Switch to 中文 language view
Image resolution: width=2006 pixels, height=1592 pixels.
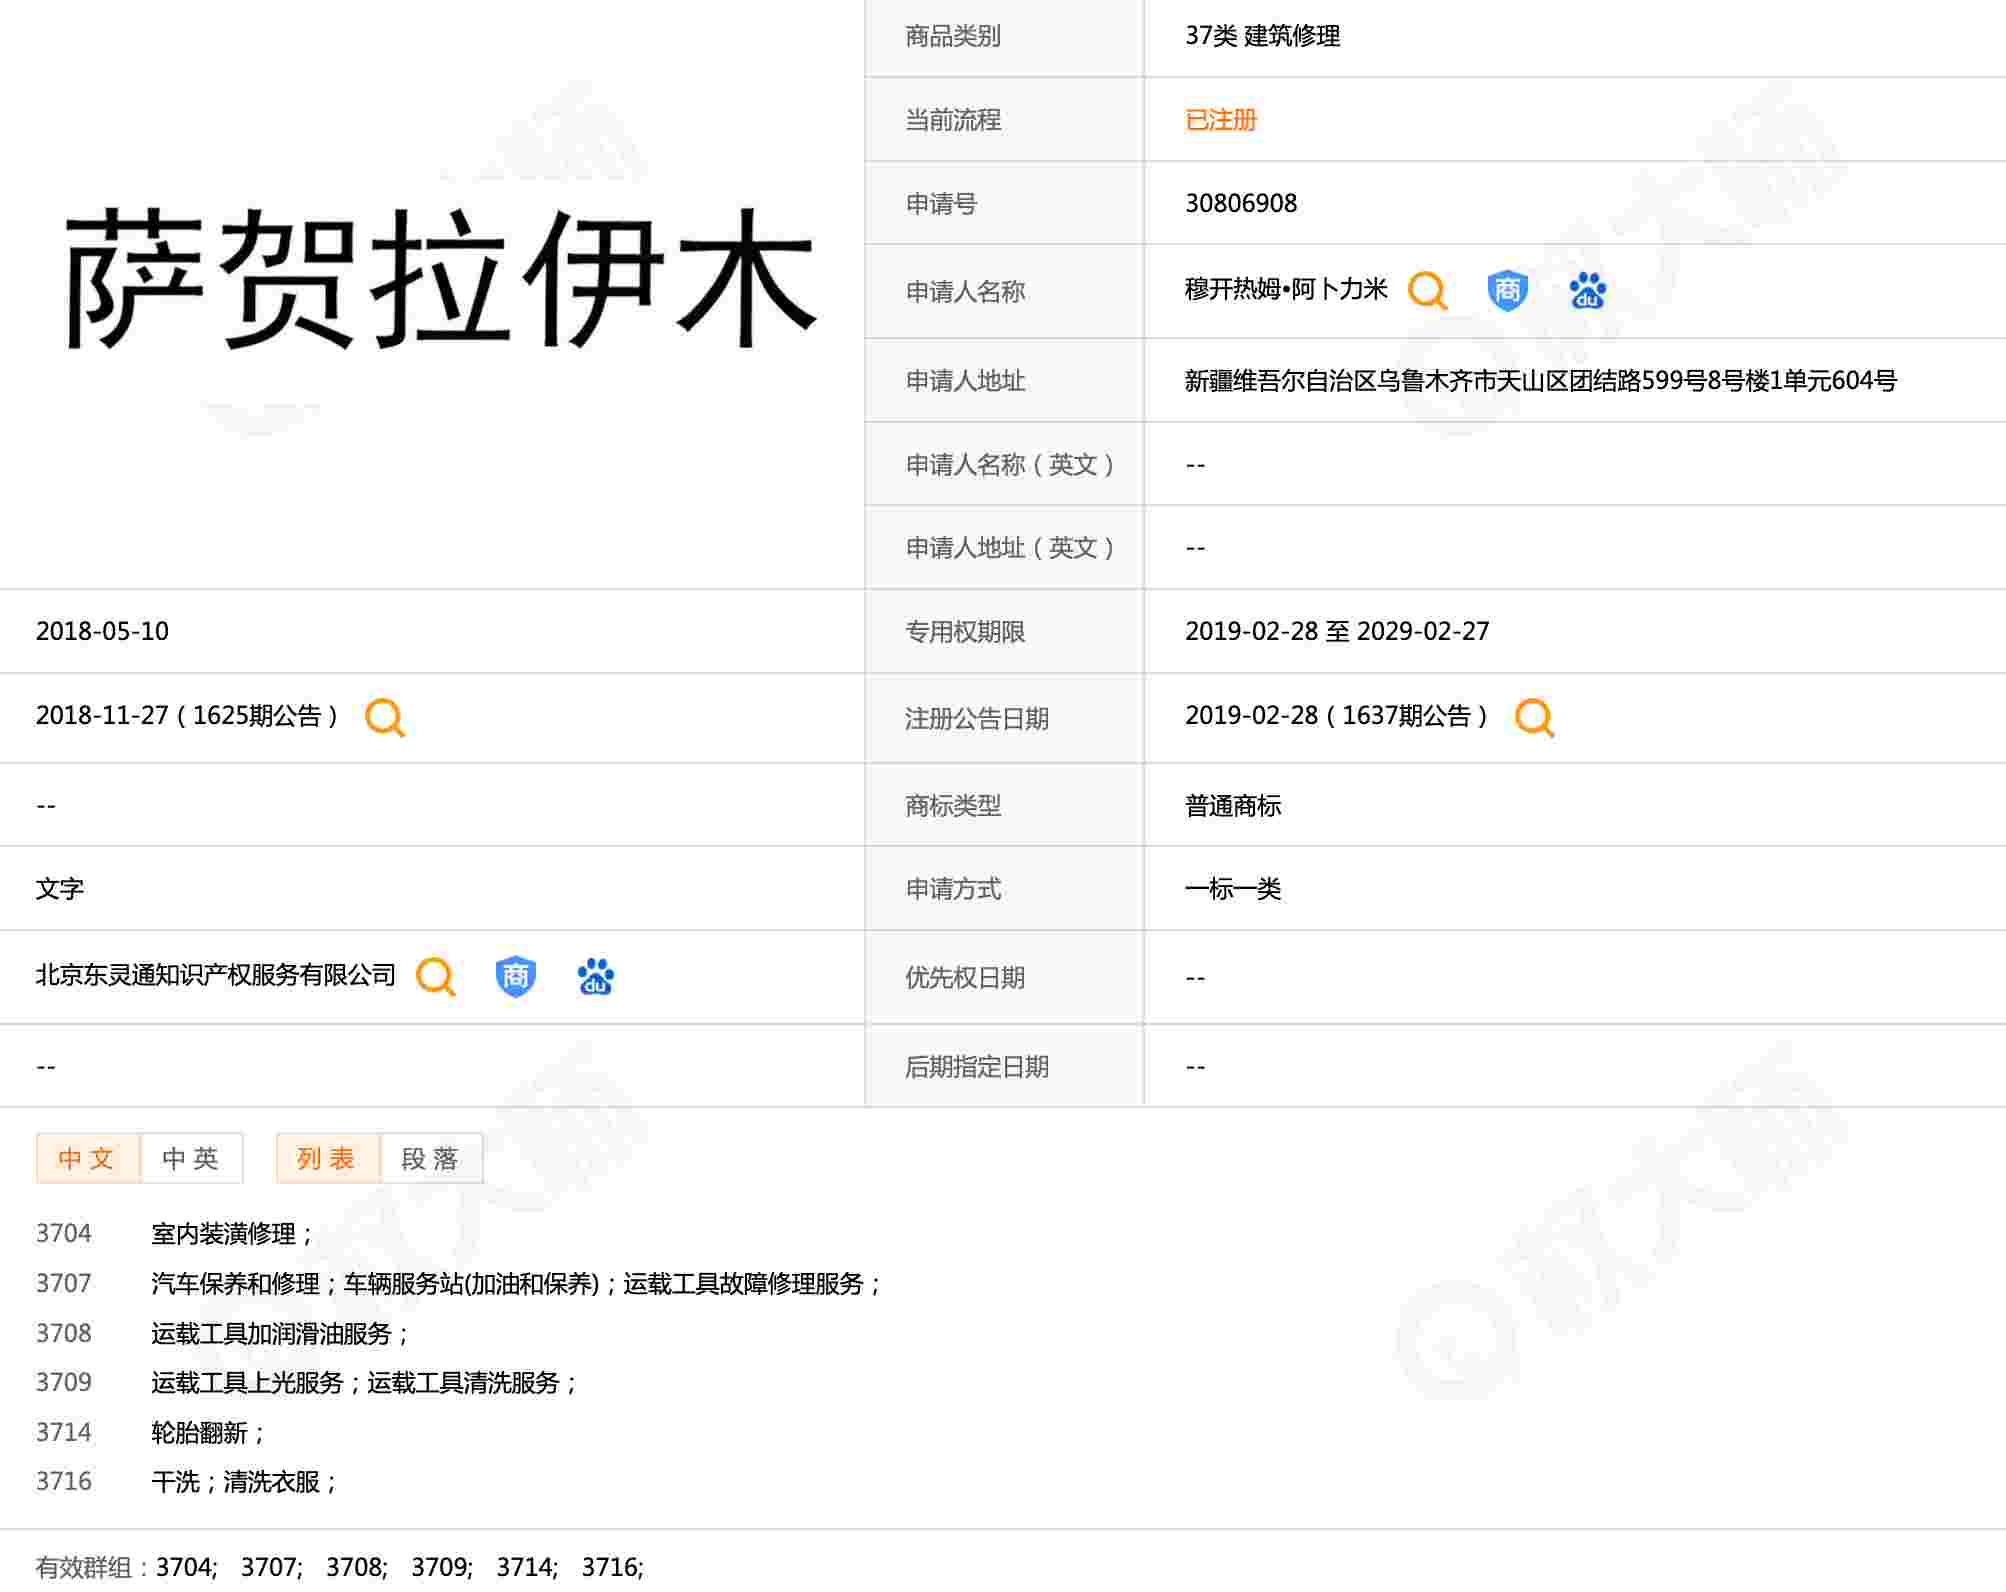(x=87, y=1158)
